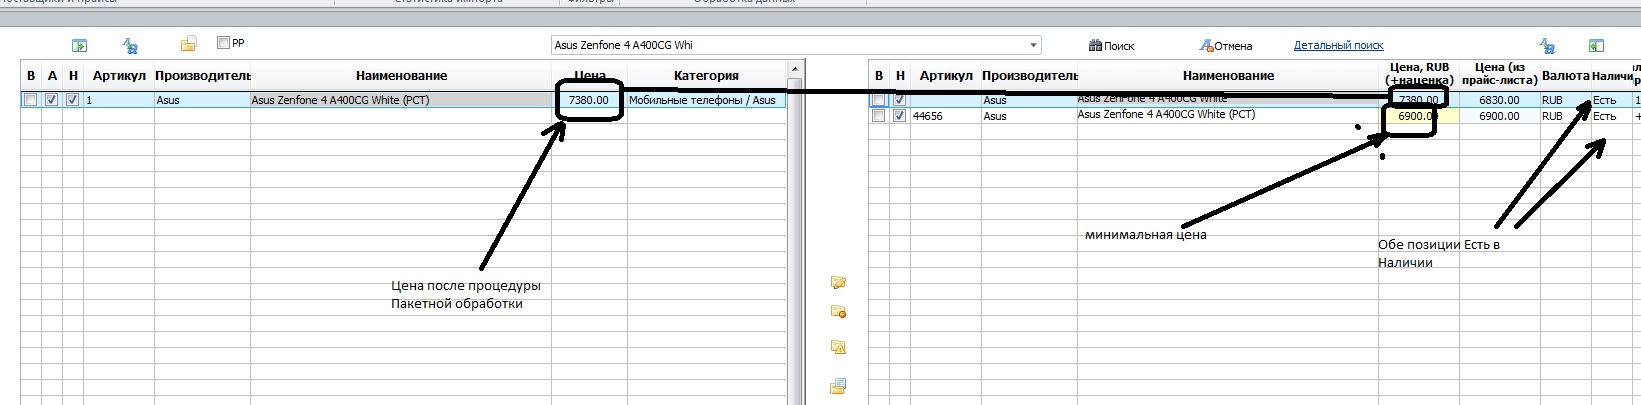
Task: Click left table Наименование column header
Action: pos(401,76)
